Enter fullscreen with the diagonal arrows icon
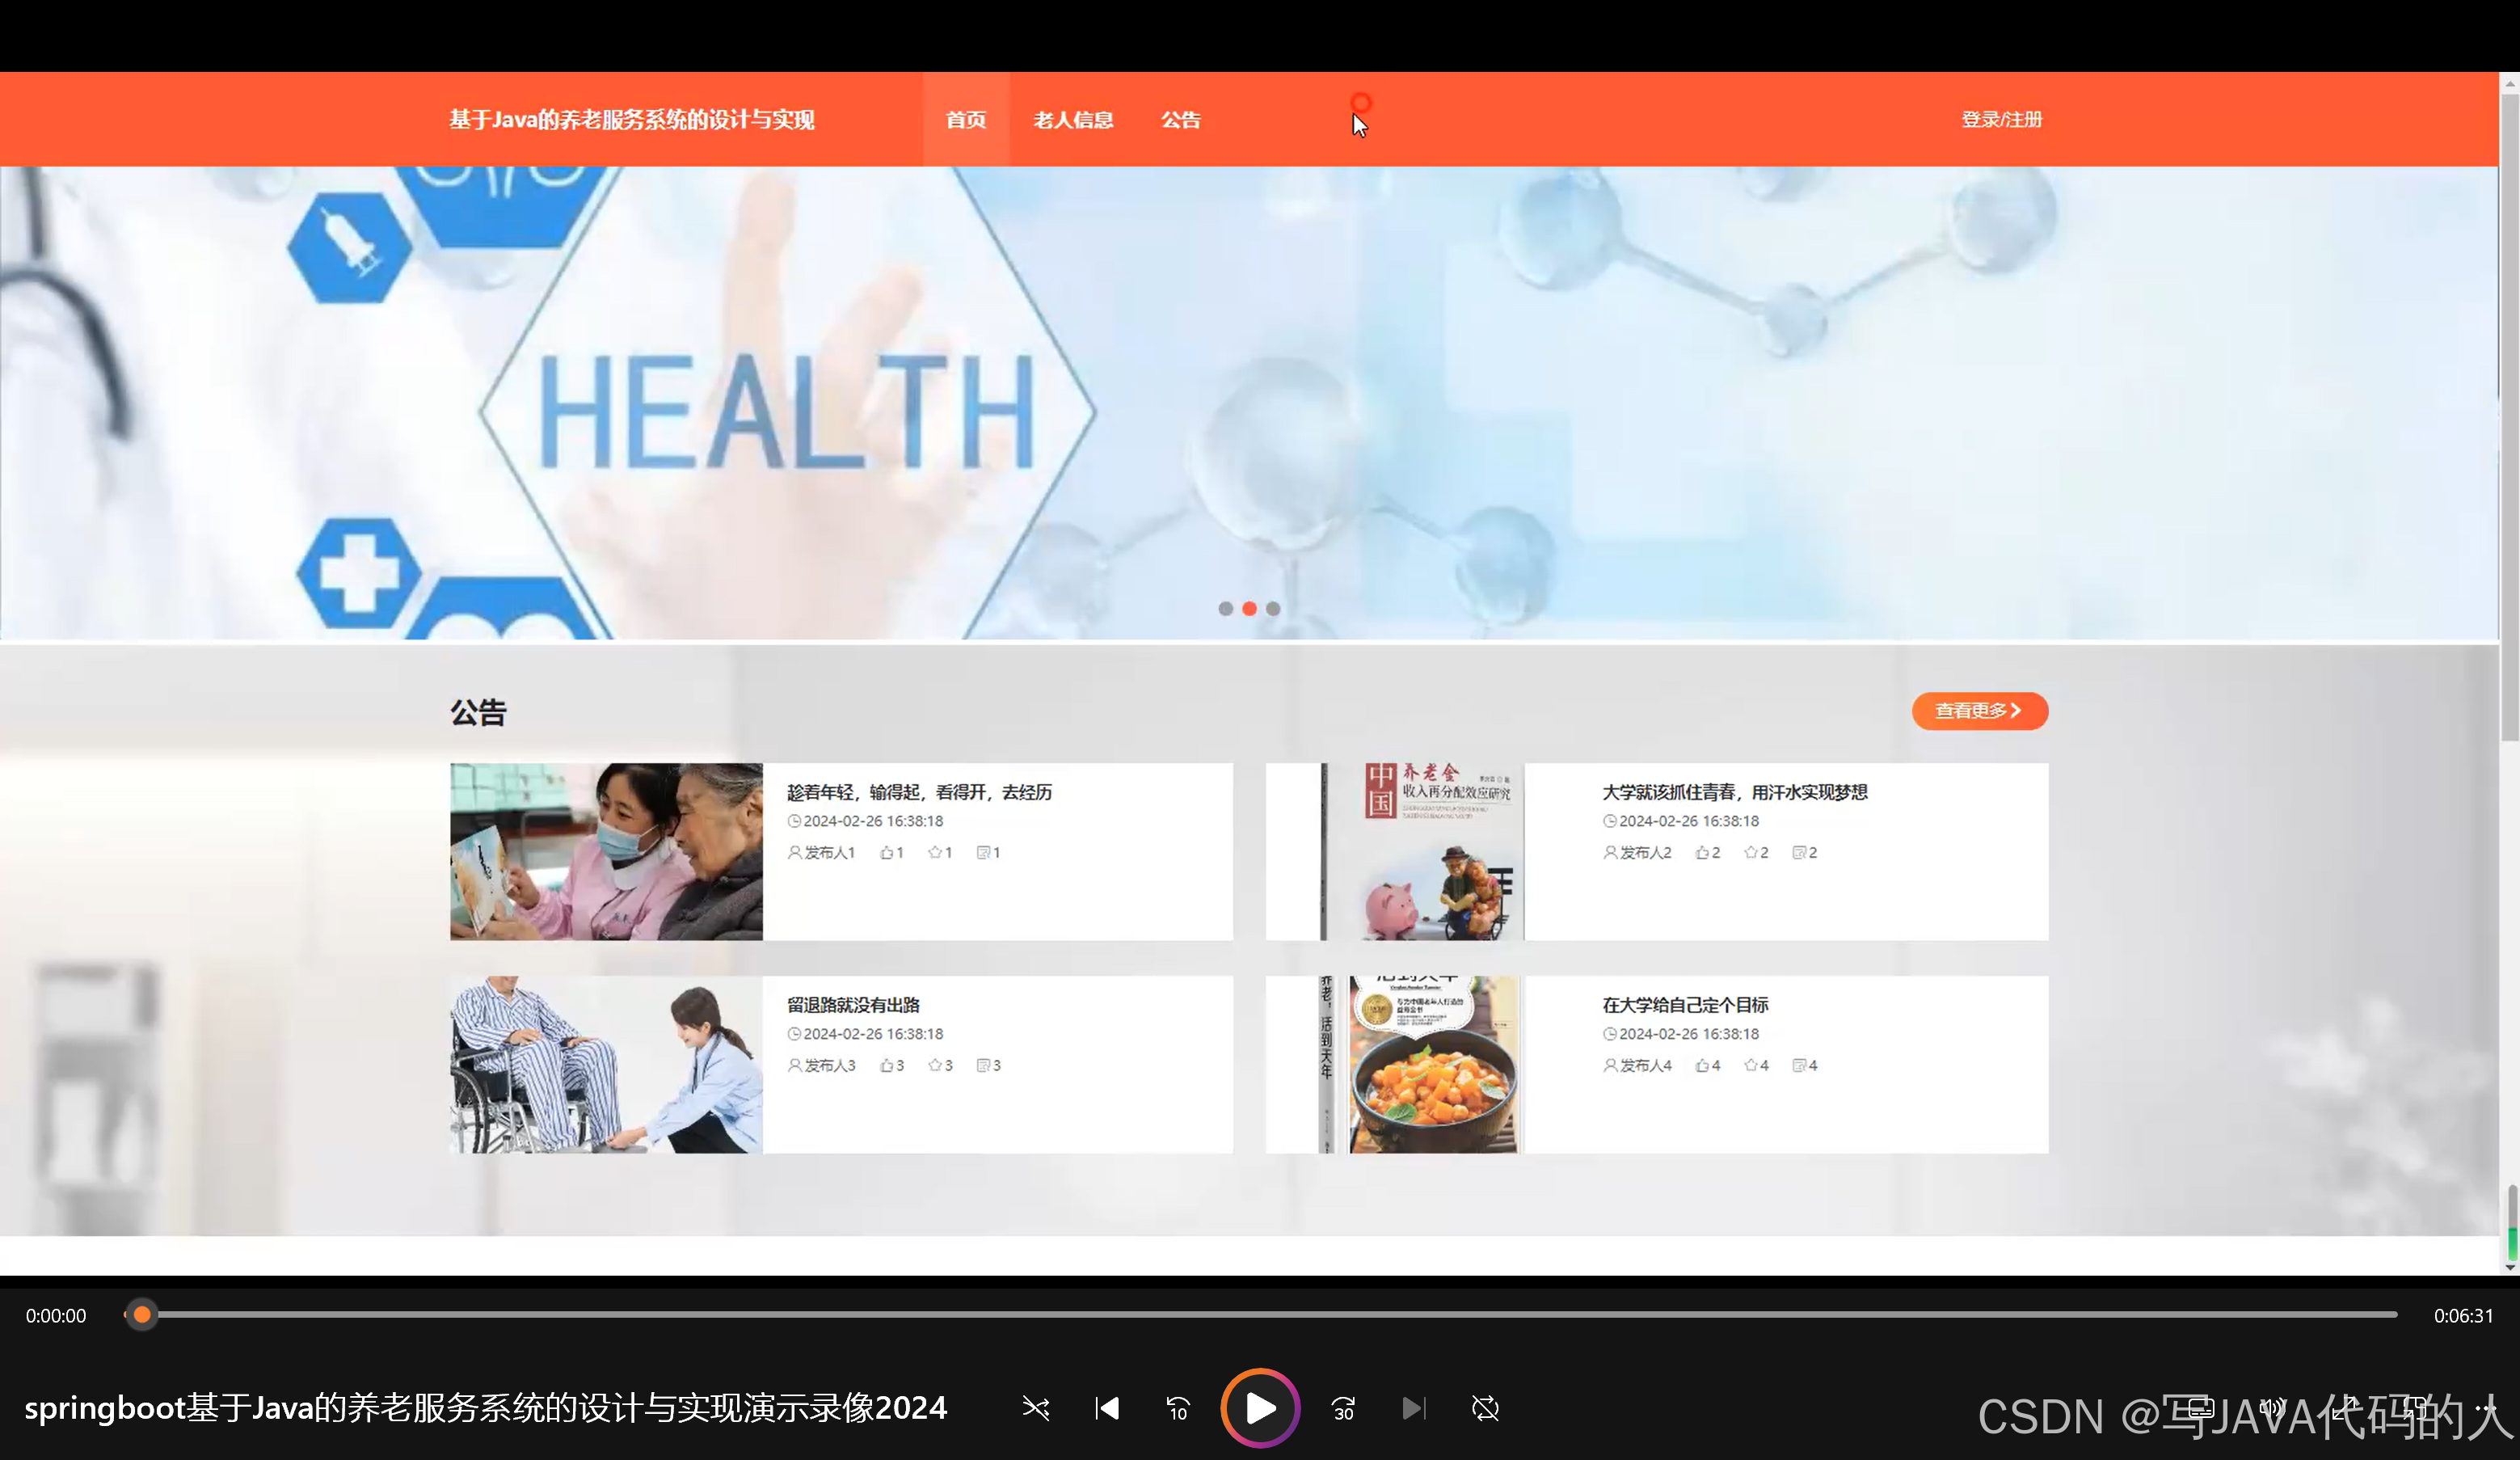 [2344, 1408]
